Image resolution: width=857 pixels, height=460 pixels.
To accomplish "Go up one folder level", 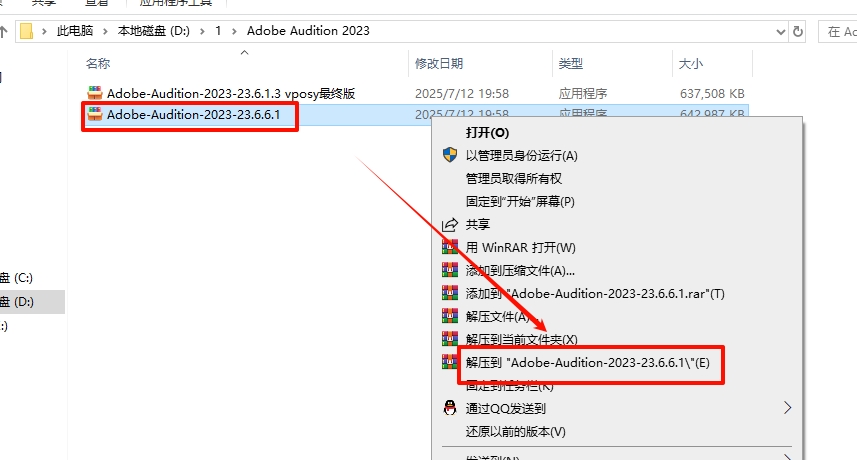I will click(4, 32).
